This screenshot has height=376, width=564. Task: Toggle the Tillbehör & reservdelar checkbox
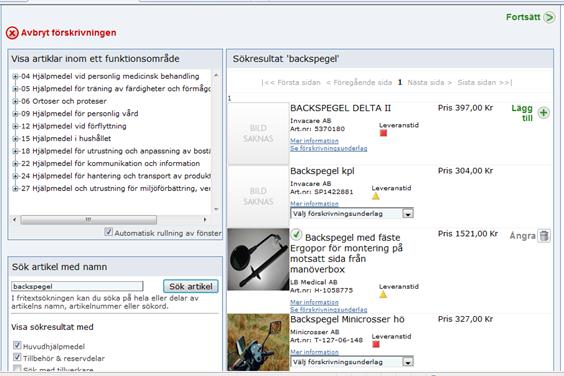point(17,357)
